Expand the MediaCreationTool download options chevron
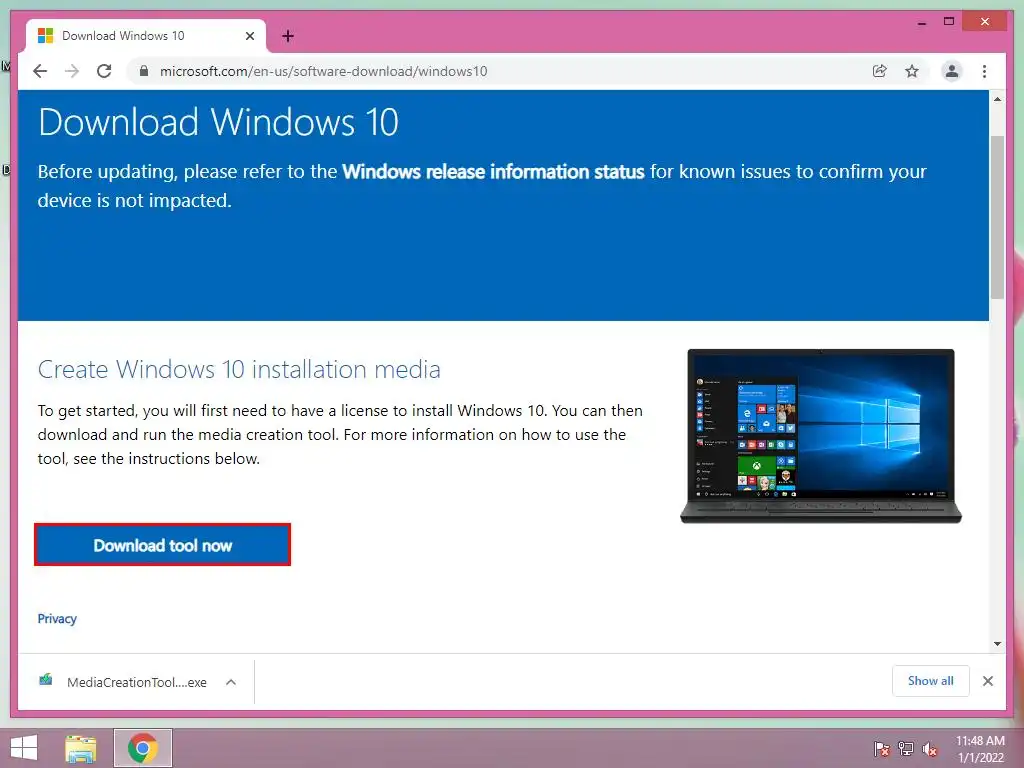 pyautogui.click(x=231, y=682)
